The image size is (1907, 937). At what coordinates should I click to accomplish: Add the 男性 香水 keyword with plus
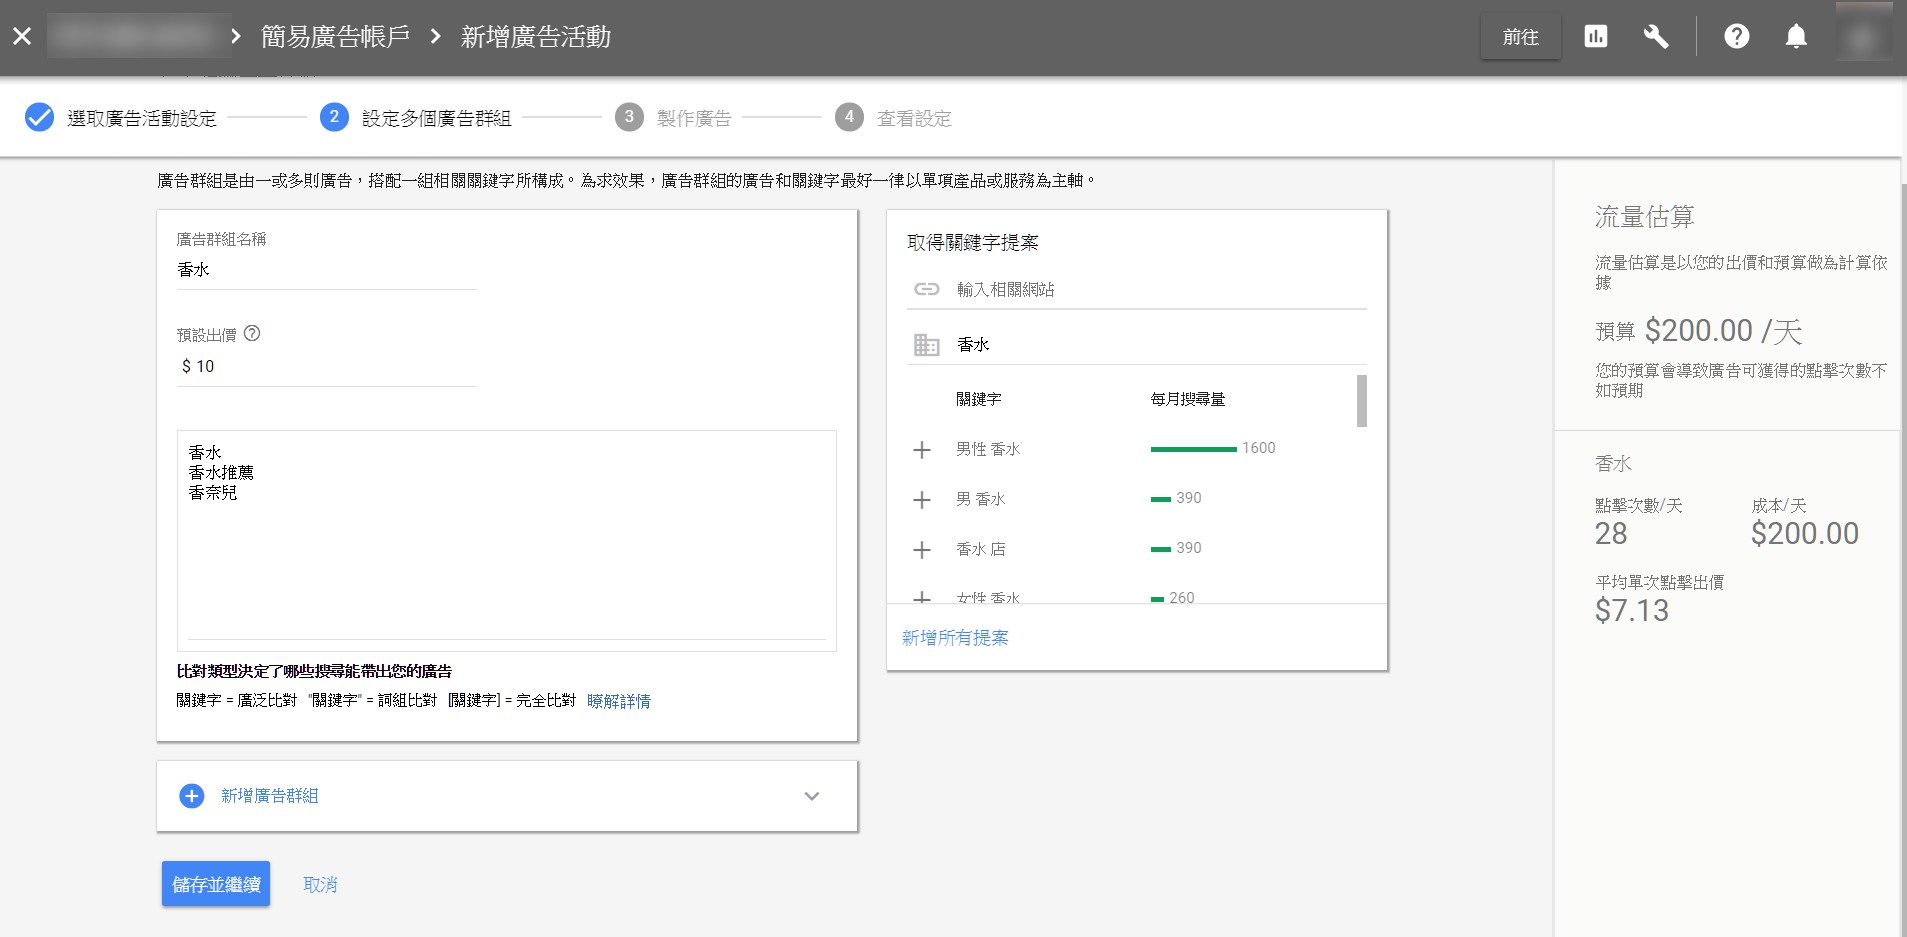click(922, 450)
